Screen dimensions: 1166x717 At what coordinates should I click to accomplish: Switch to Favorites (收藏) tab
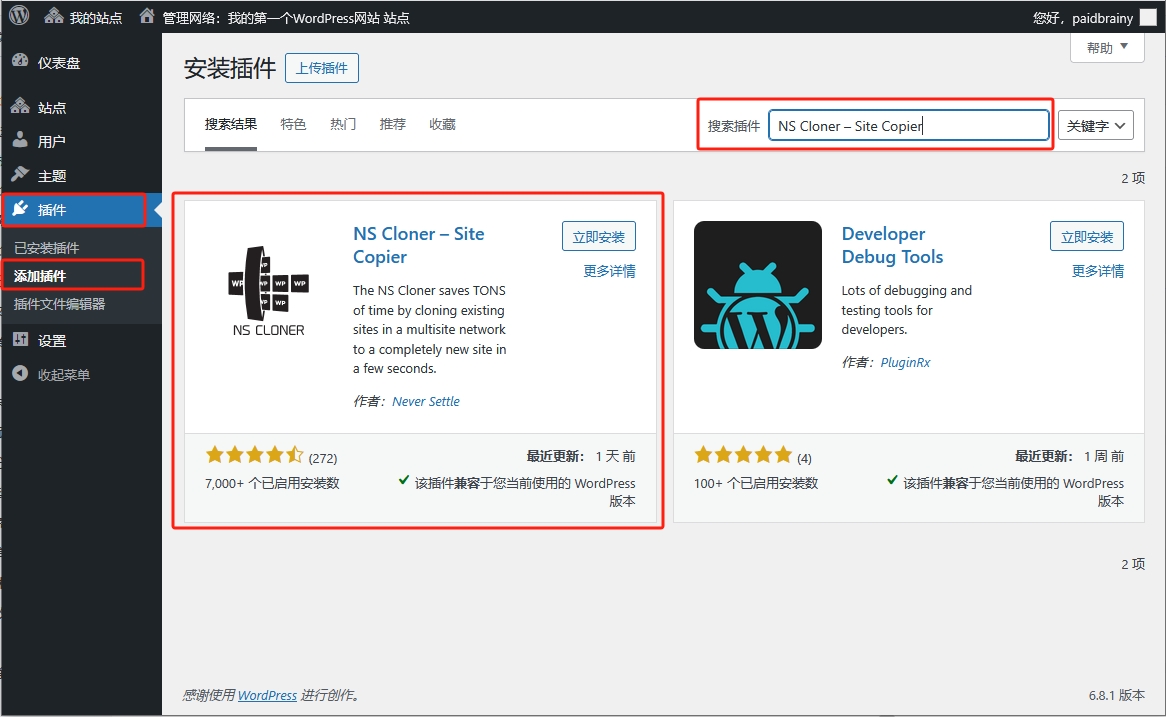[442, 124]
